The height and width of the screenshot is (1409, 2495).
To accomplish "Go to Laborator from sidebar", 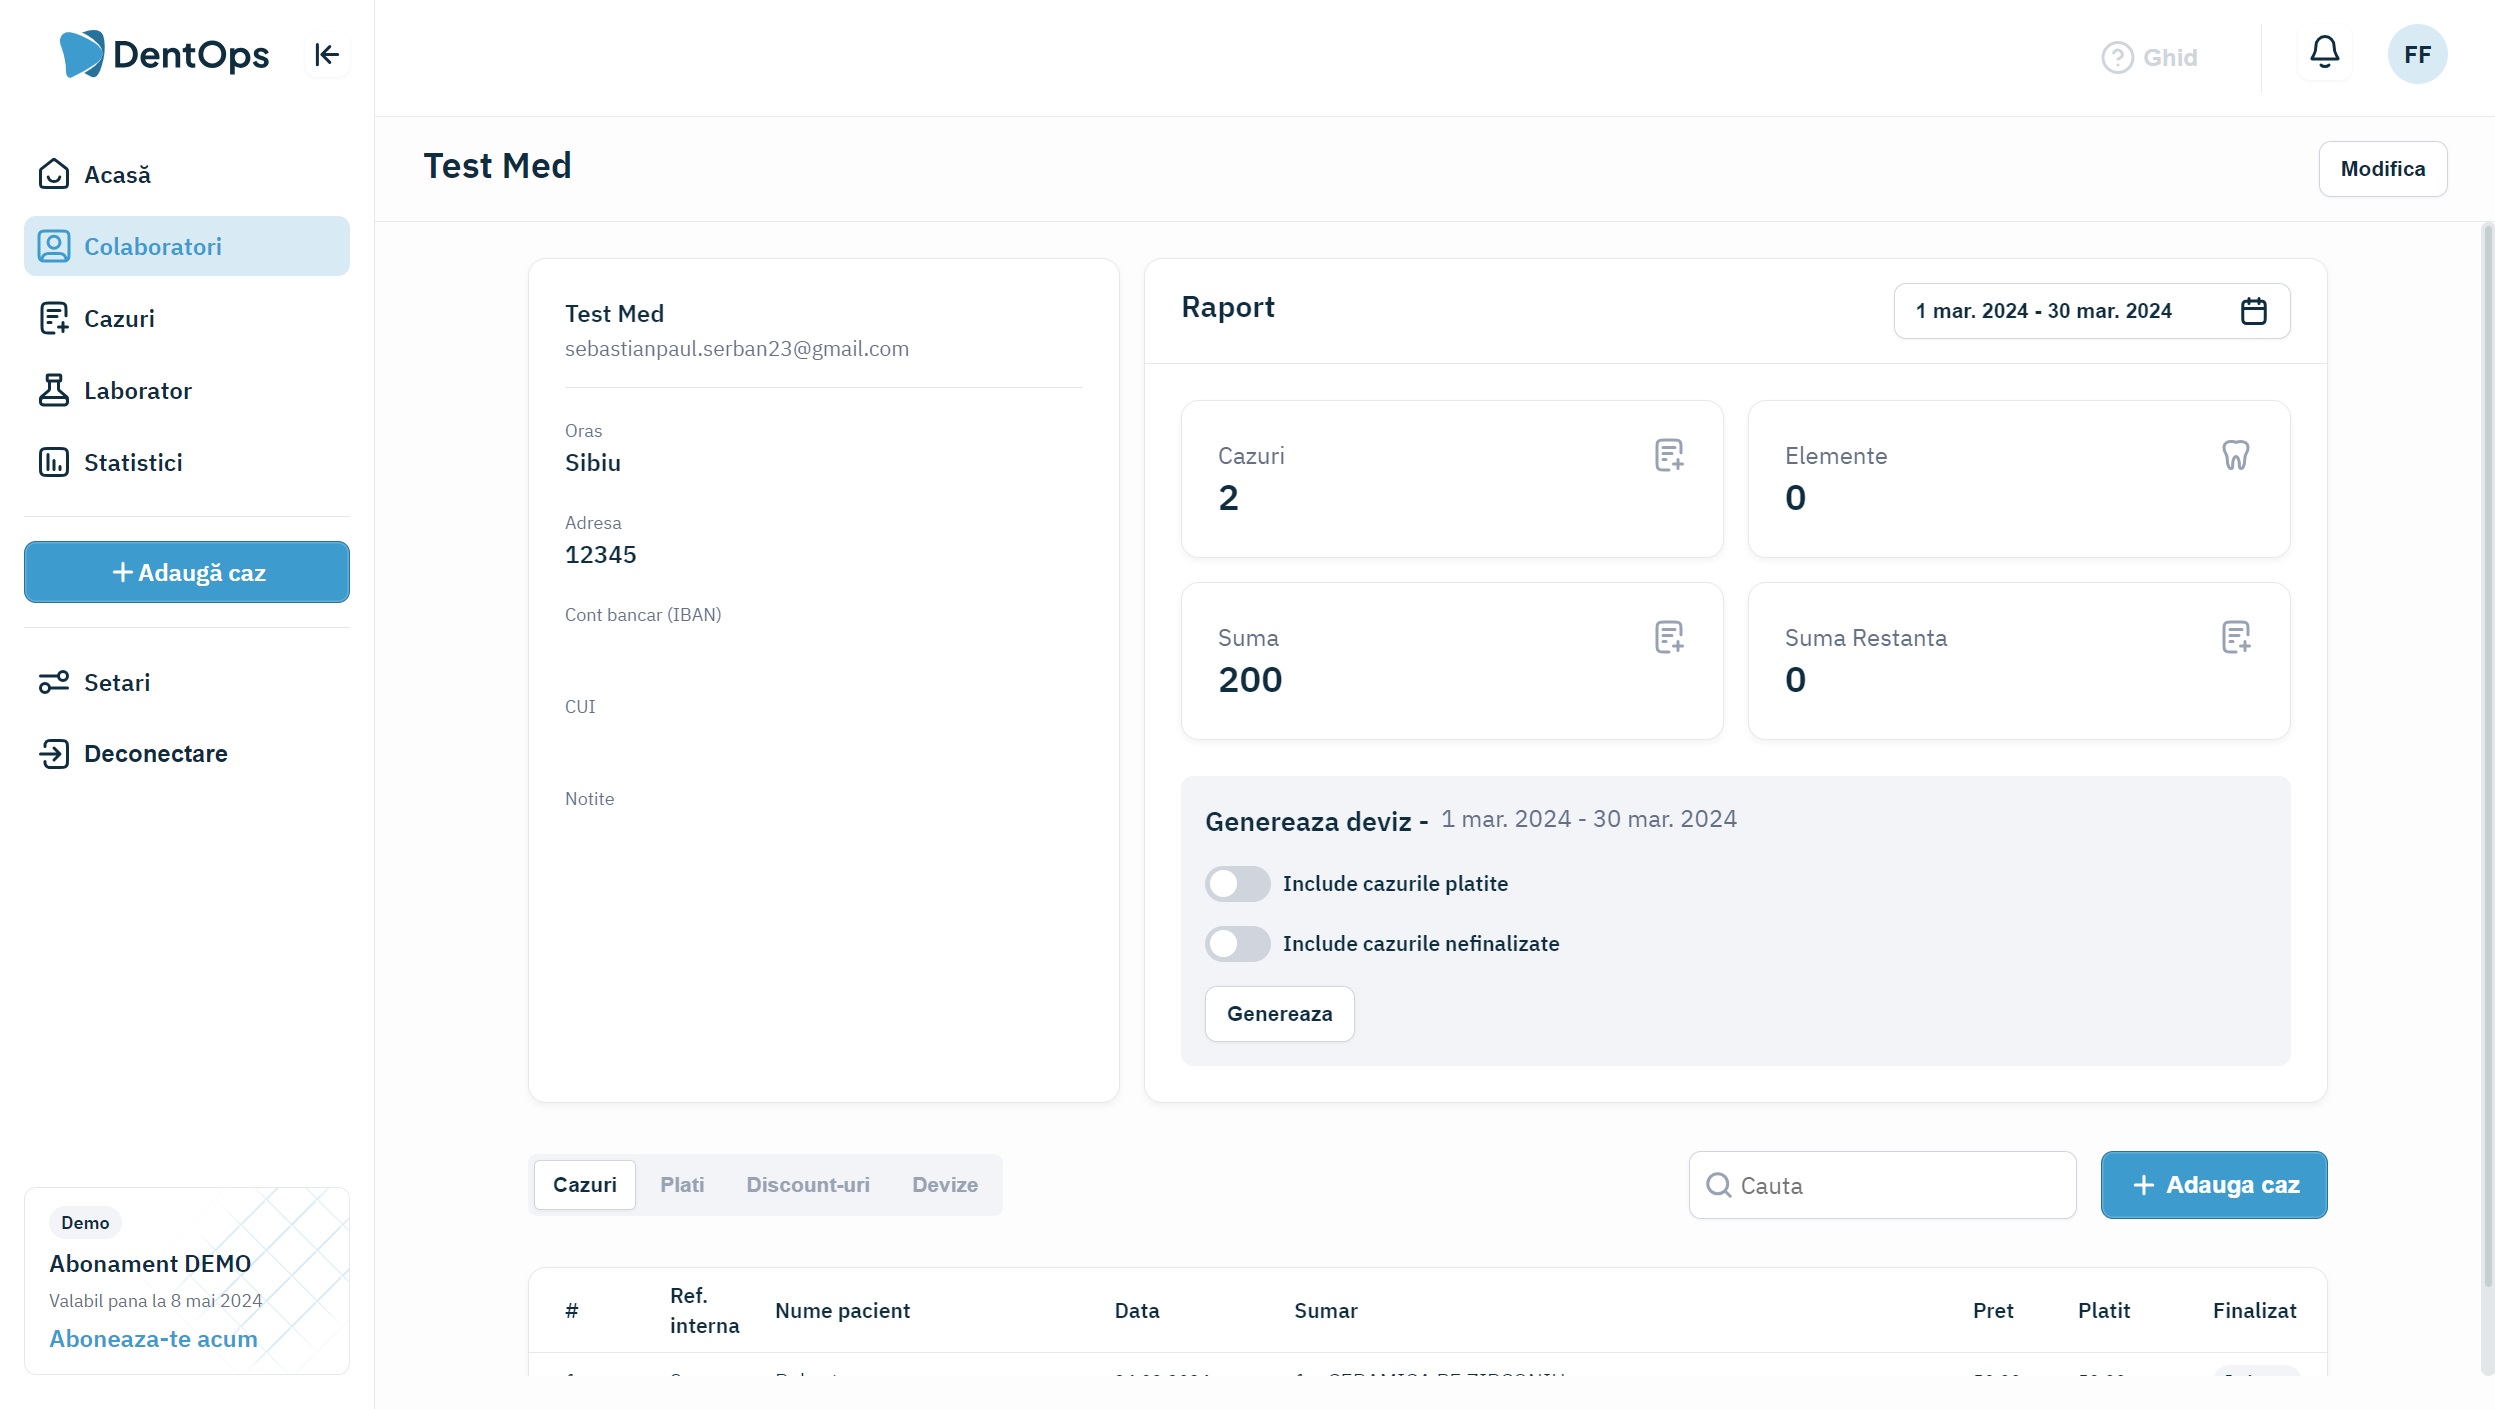I will coord(138,391).
